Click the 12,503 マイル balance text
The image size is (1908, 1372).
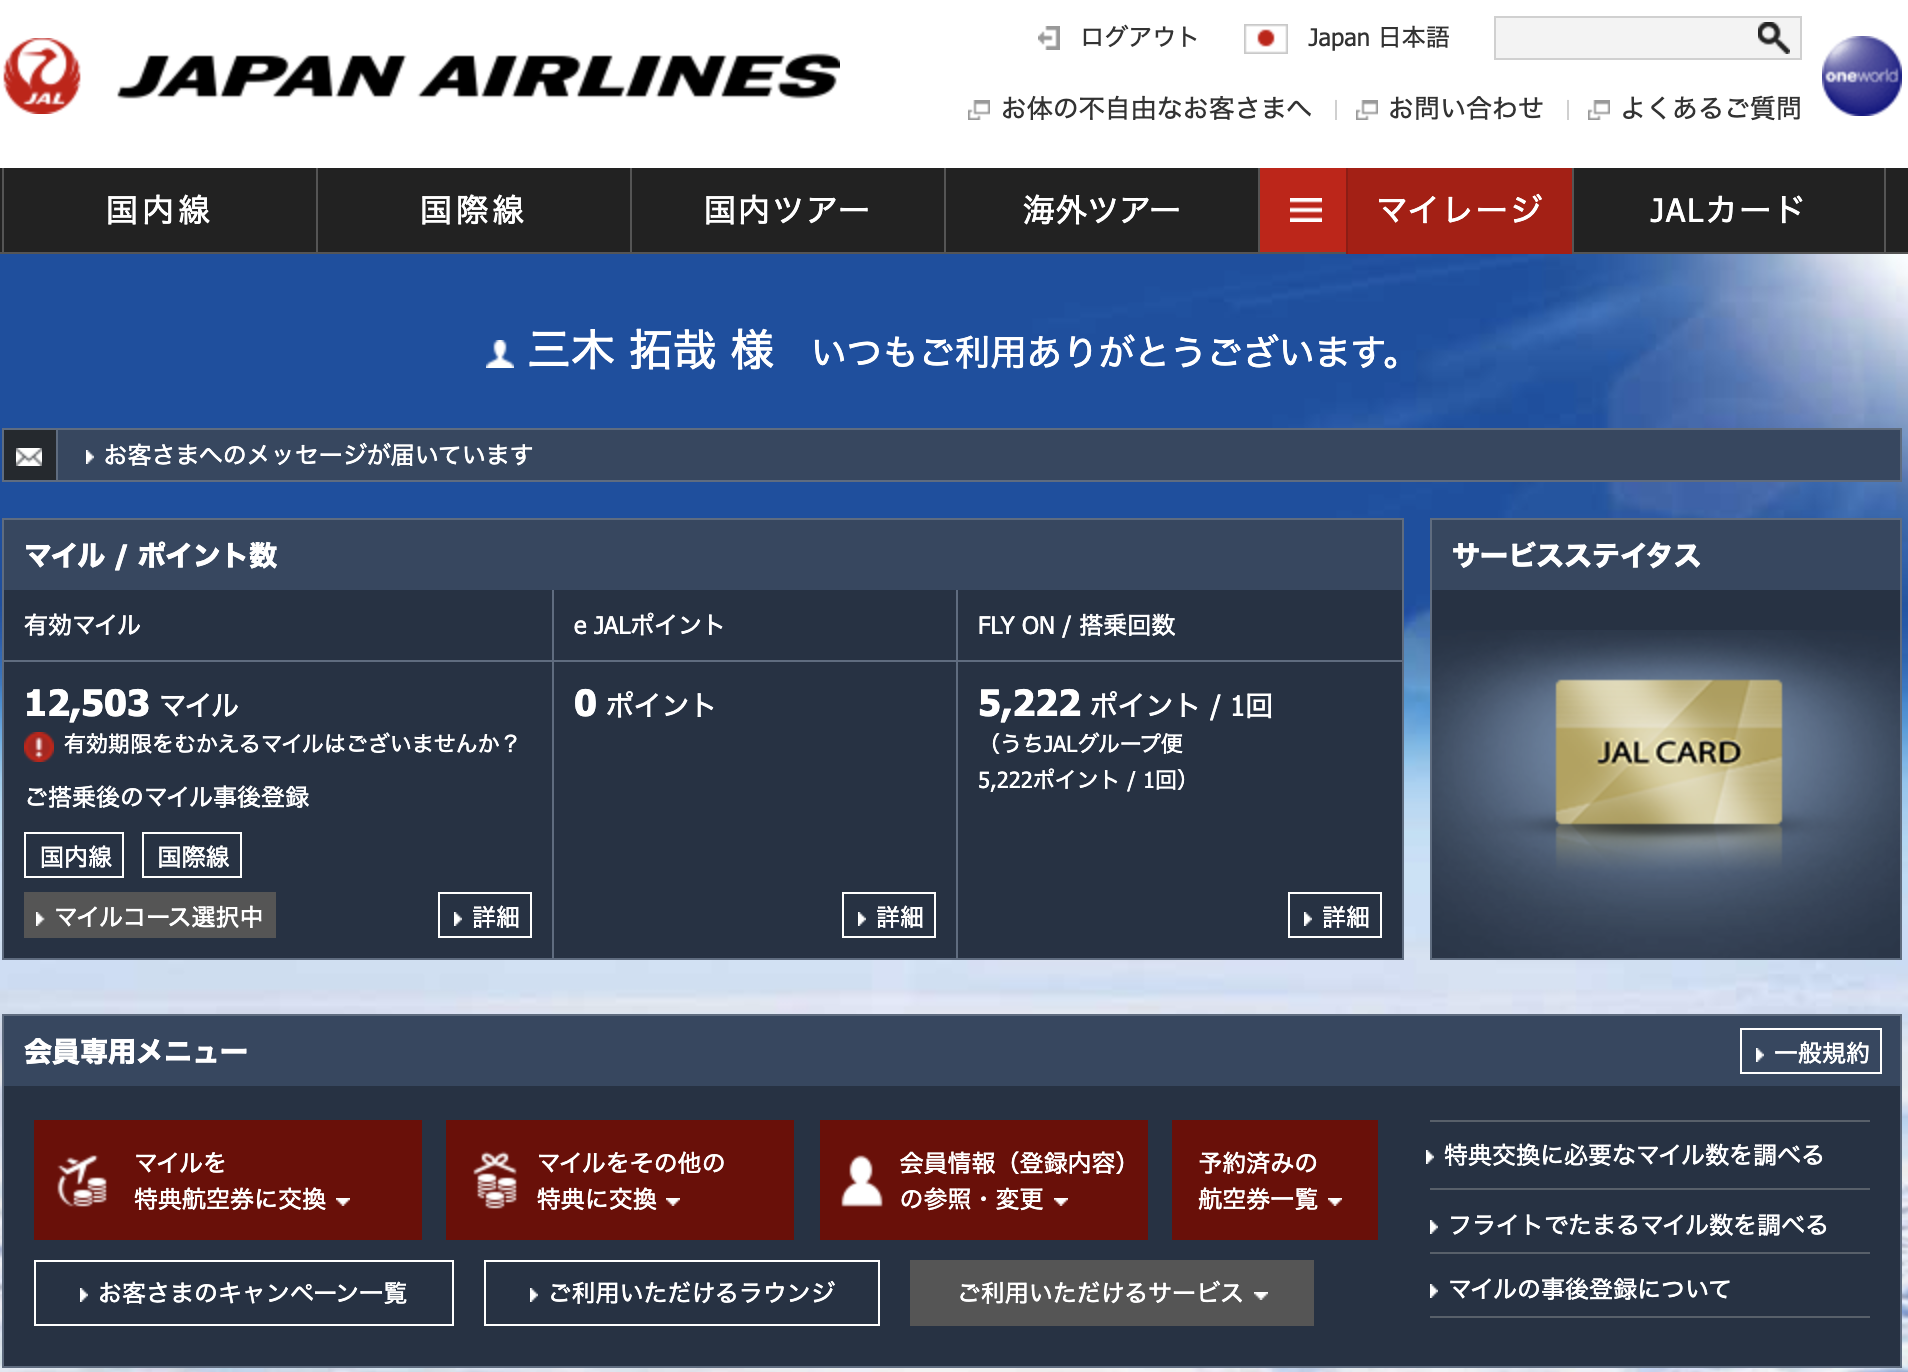click(x=132, y=704)
